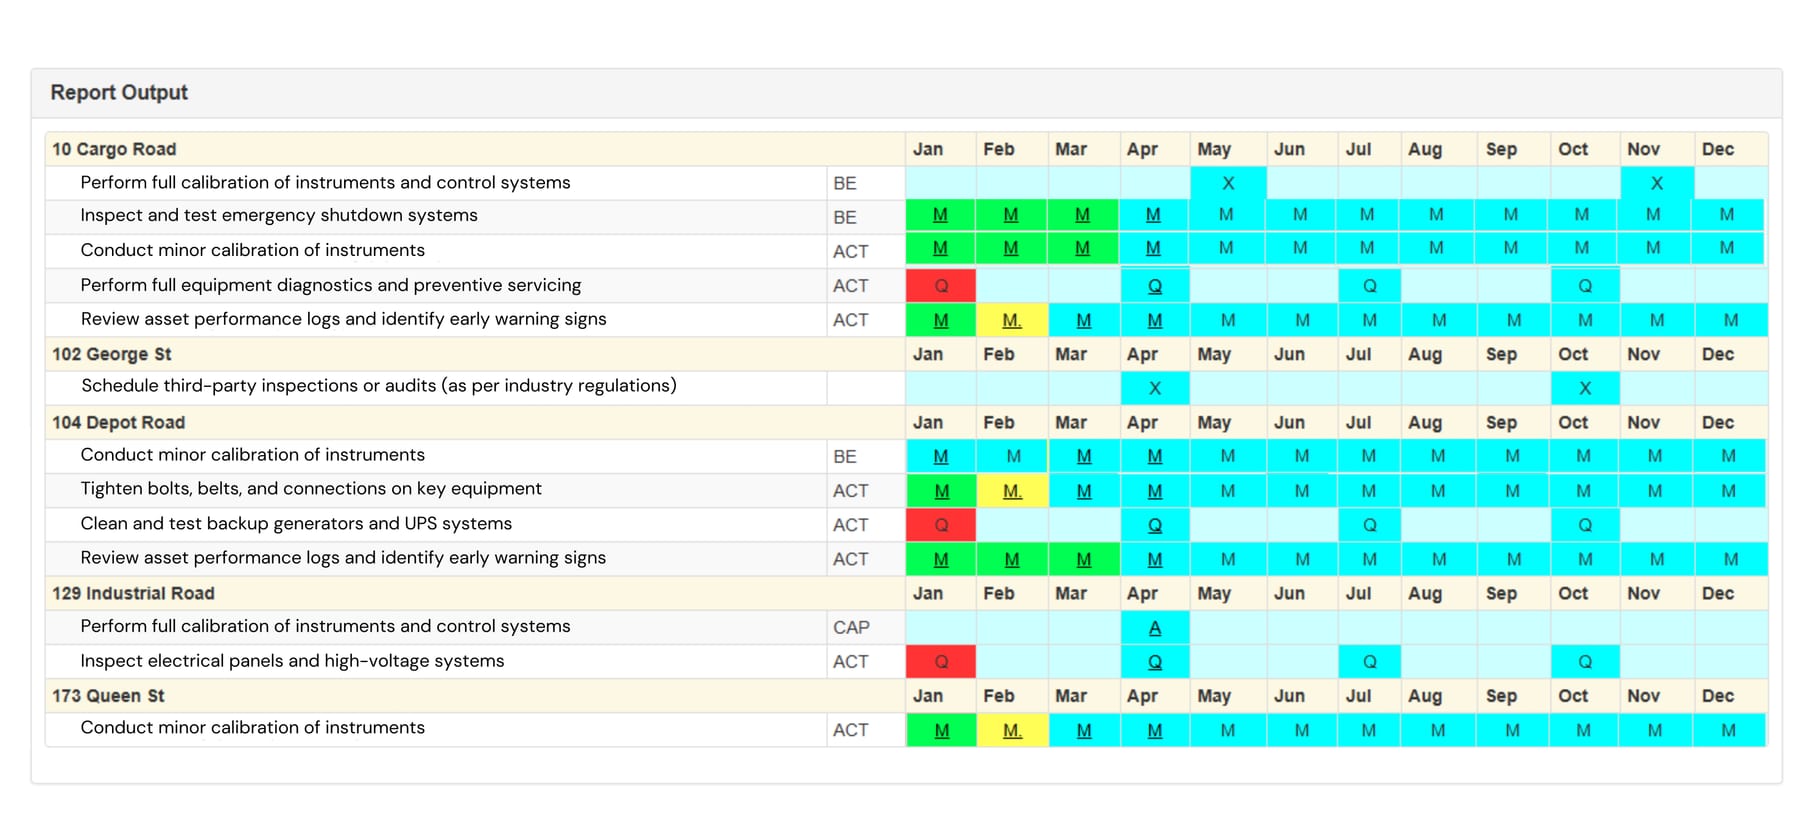
Task: Select 'Inspect electrical panels and high-voltage systems' task
Action: click(292, 661)
